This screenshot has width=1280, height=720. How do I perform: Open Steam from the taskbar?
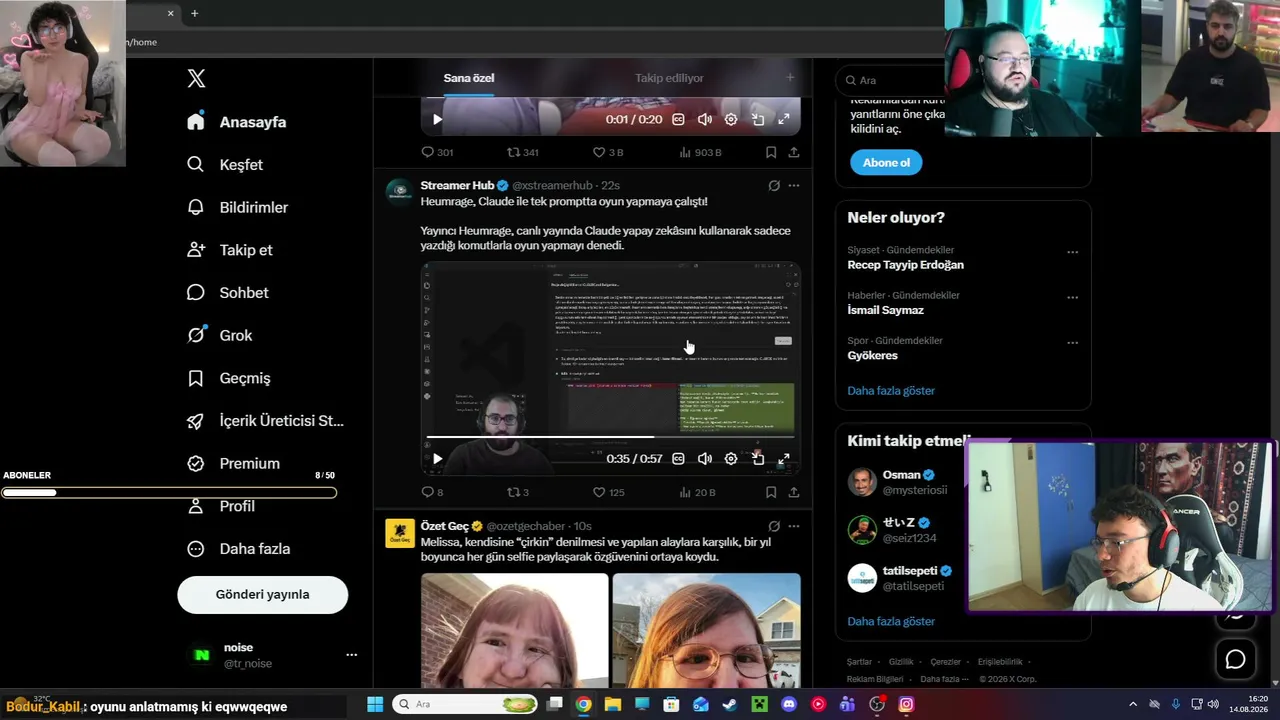730,704
